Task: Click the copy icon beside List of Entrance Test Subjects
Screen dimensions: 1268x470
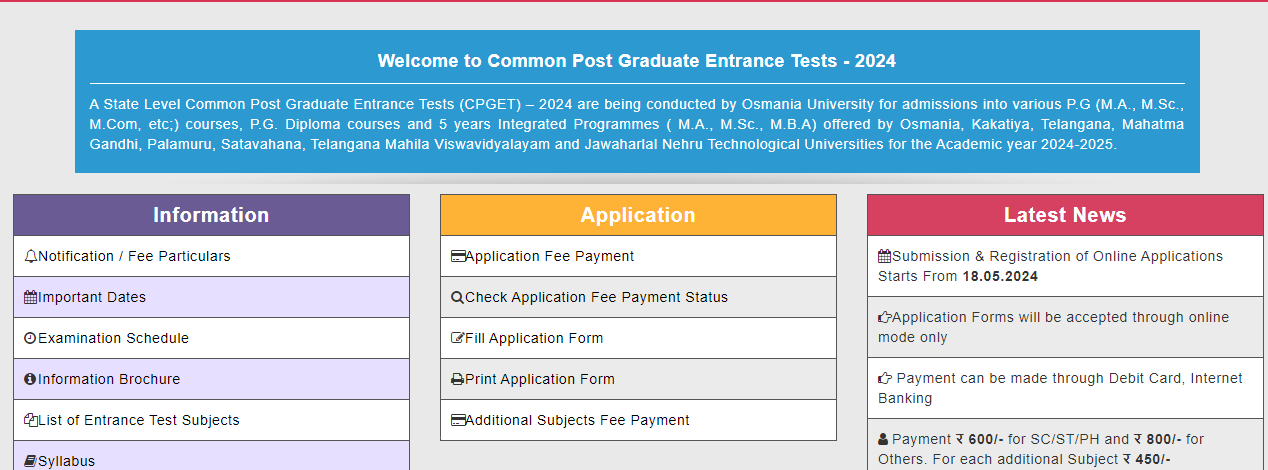Action: pos(31,421)
